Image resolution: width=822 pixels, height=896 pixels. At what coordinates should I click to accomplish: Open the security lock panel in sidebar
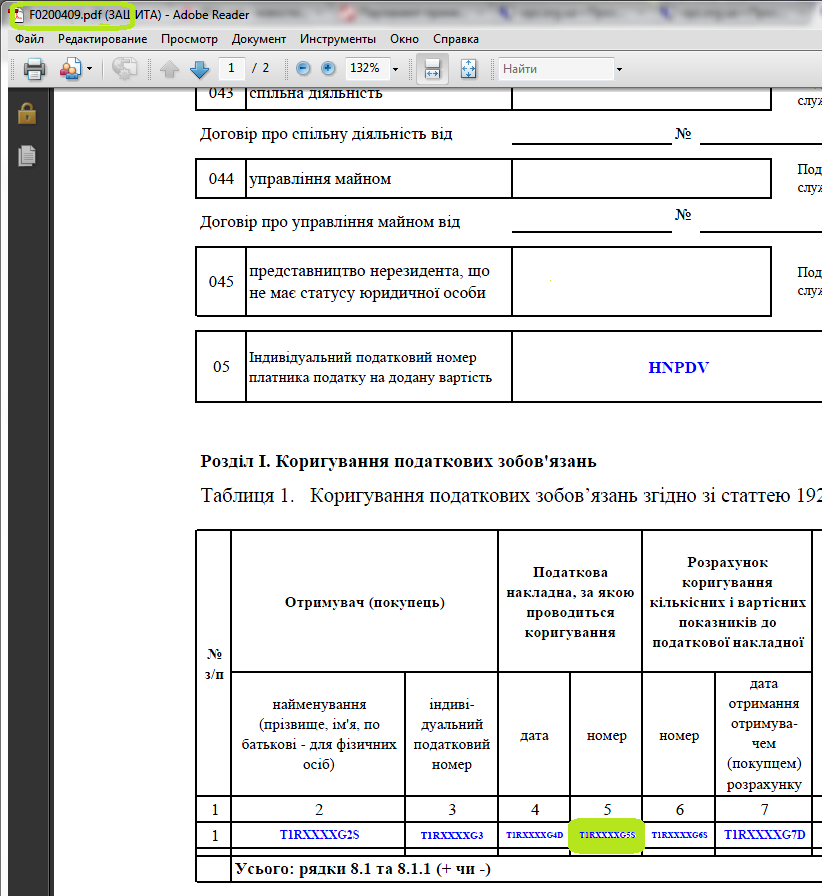coord(27,113)
